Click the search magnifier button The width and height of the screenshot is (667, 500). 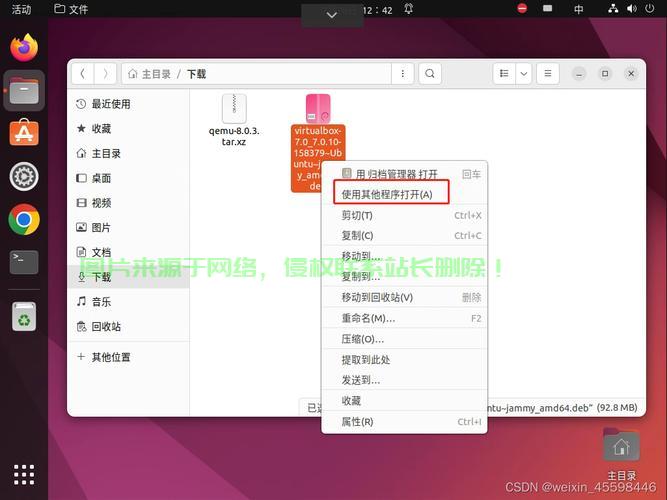(430, 74)
